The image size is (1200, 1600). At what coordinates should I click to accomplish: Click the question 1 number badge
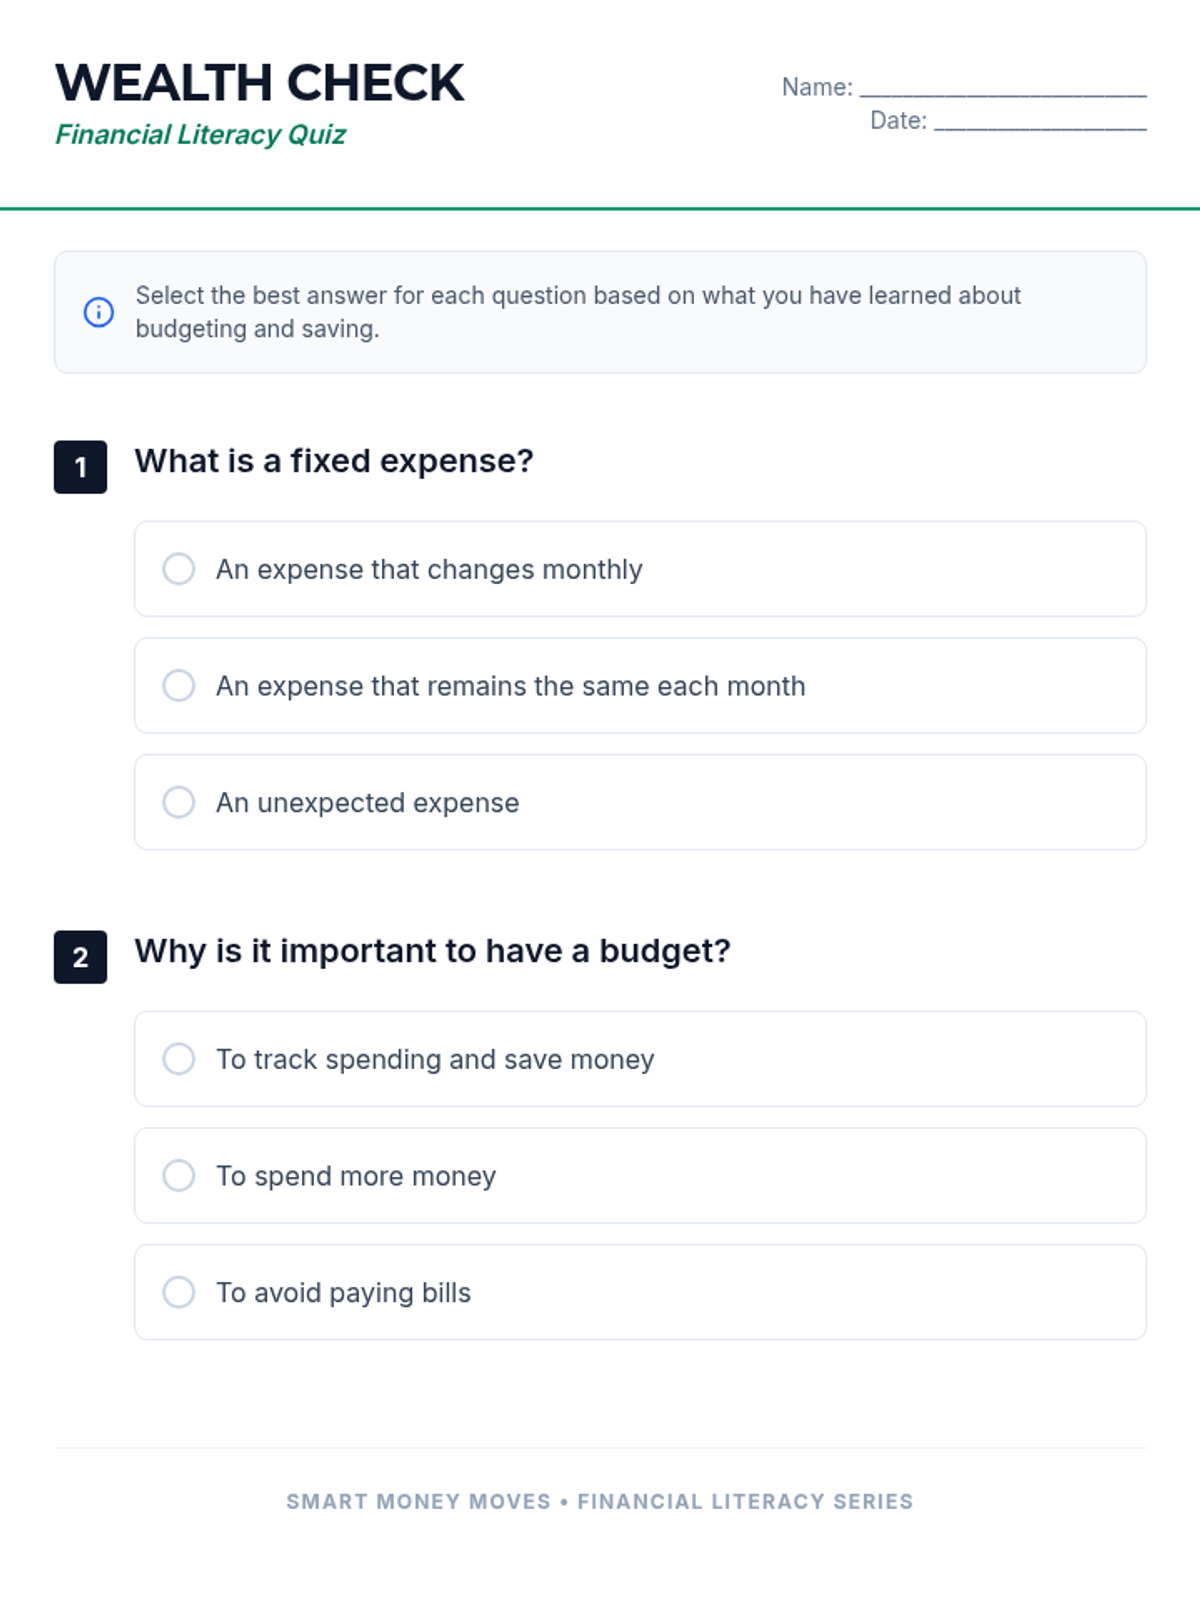pyautogui.click(x=80, y=467)
